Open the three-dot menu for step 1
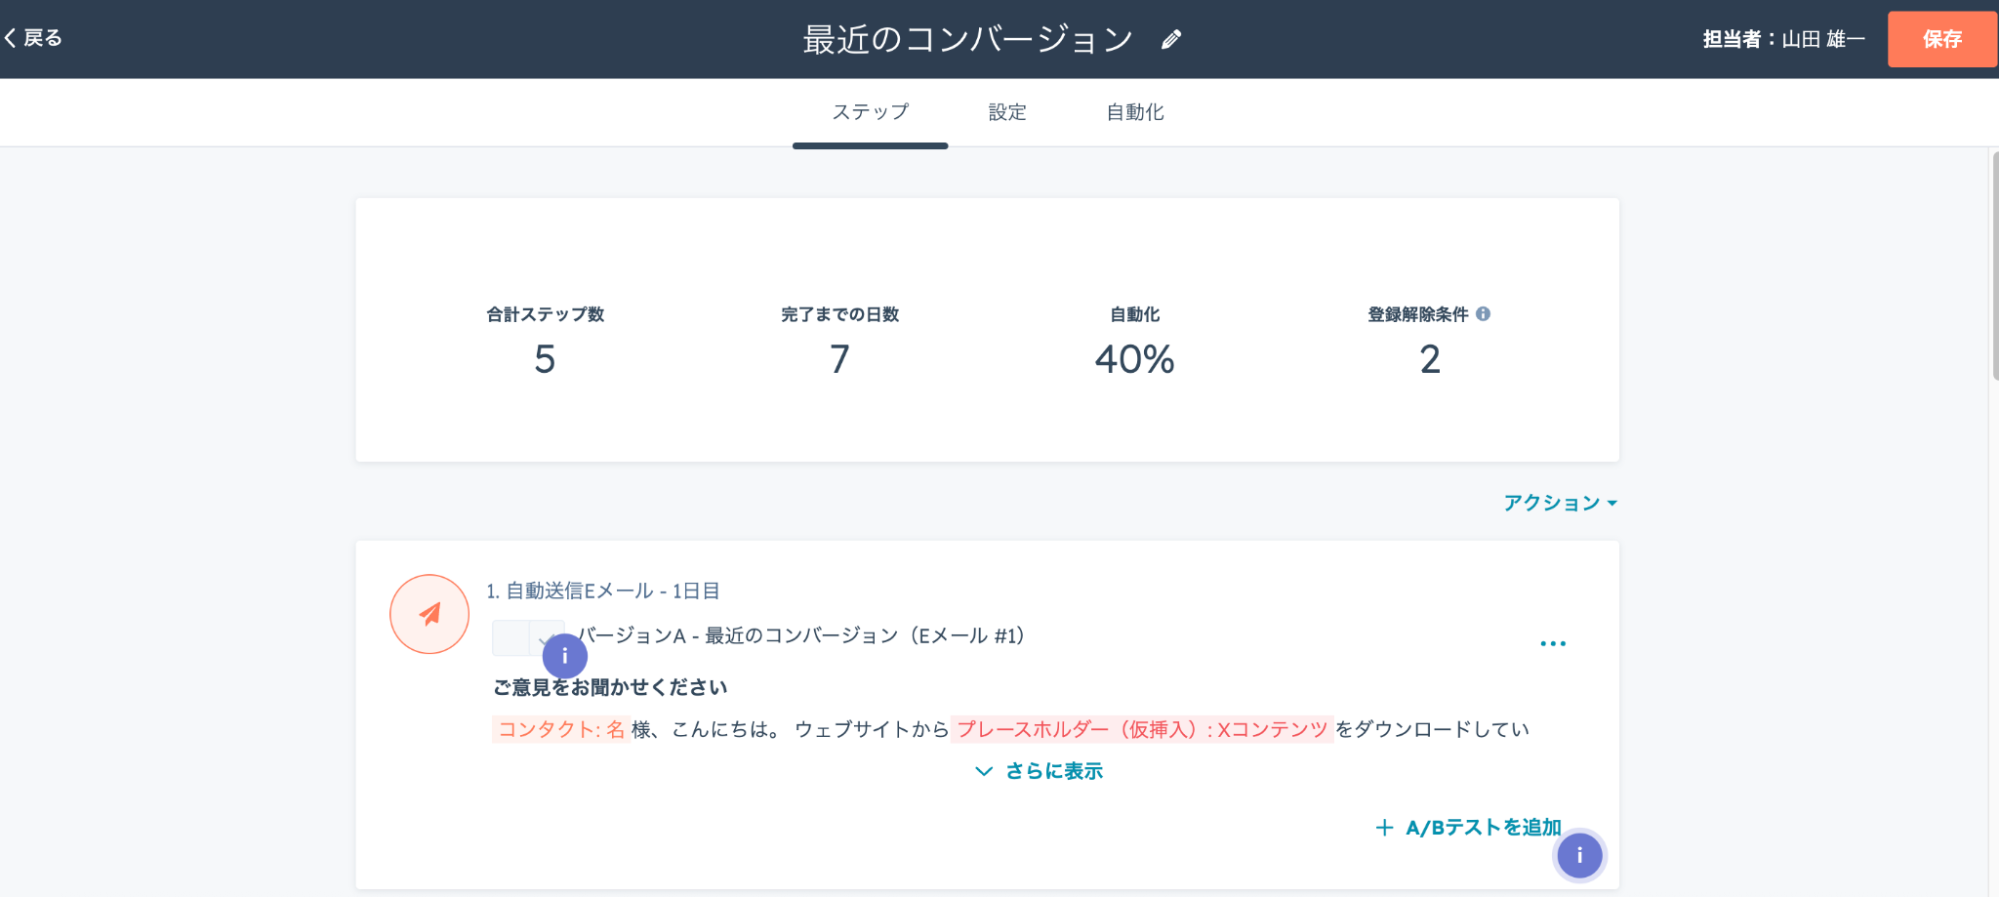Image resolution: width=1999 pixels, height=898 pixels. pos(1552,643)
